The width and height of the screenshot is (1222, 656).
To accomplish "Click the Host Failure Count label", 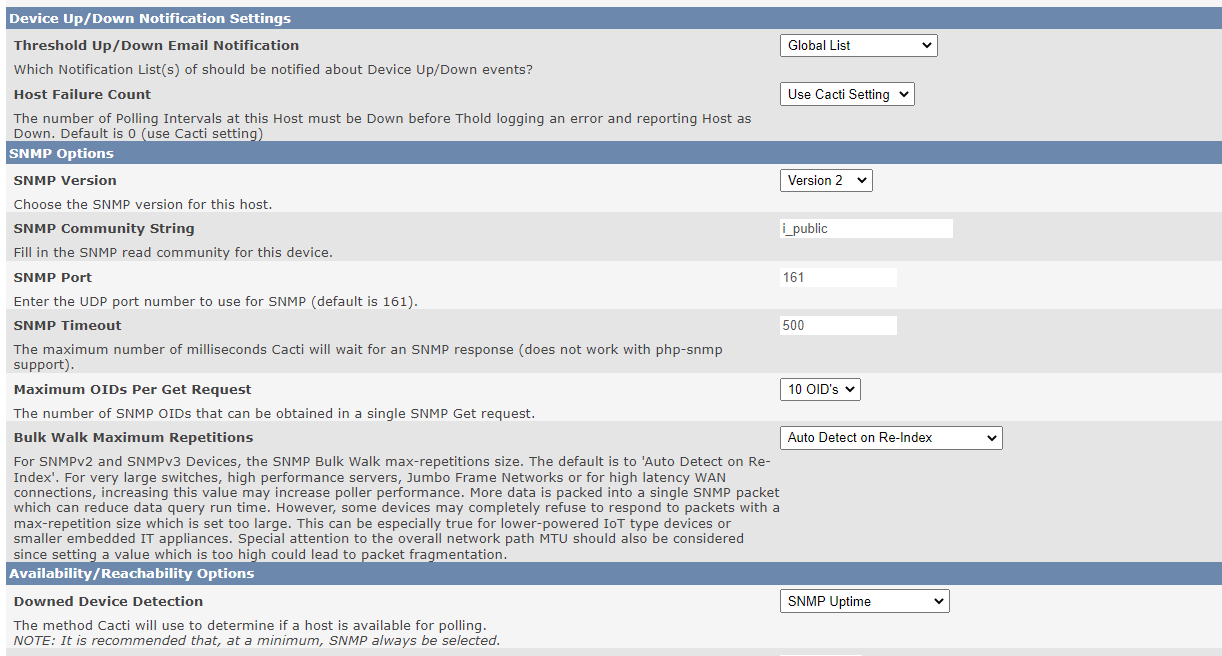I will 82,94.
